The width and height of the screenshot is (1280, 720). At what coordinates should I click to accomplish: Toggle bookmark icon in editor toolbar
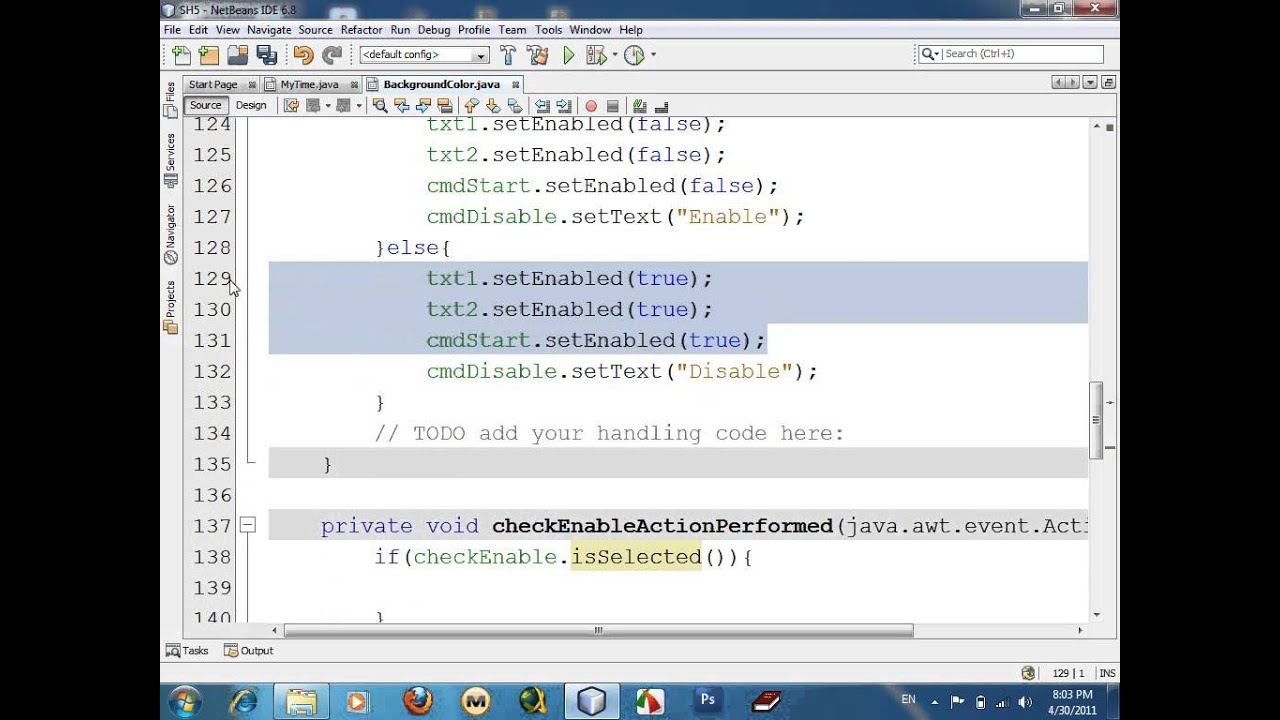click(x=514, y=105)
